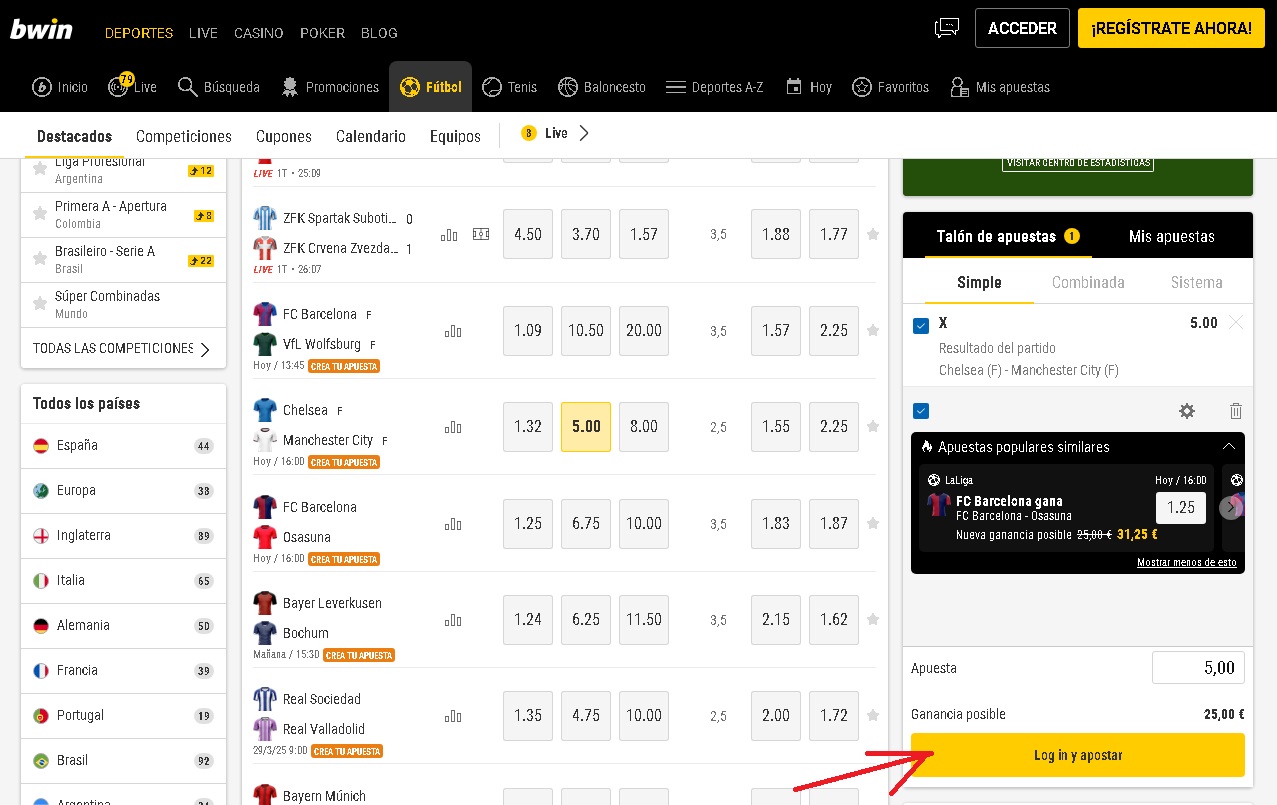
Task: Favorite Bayer Leverkusen vs Bochum star
Action: 873,619
